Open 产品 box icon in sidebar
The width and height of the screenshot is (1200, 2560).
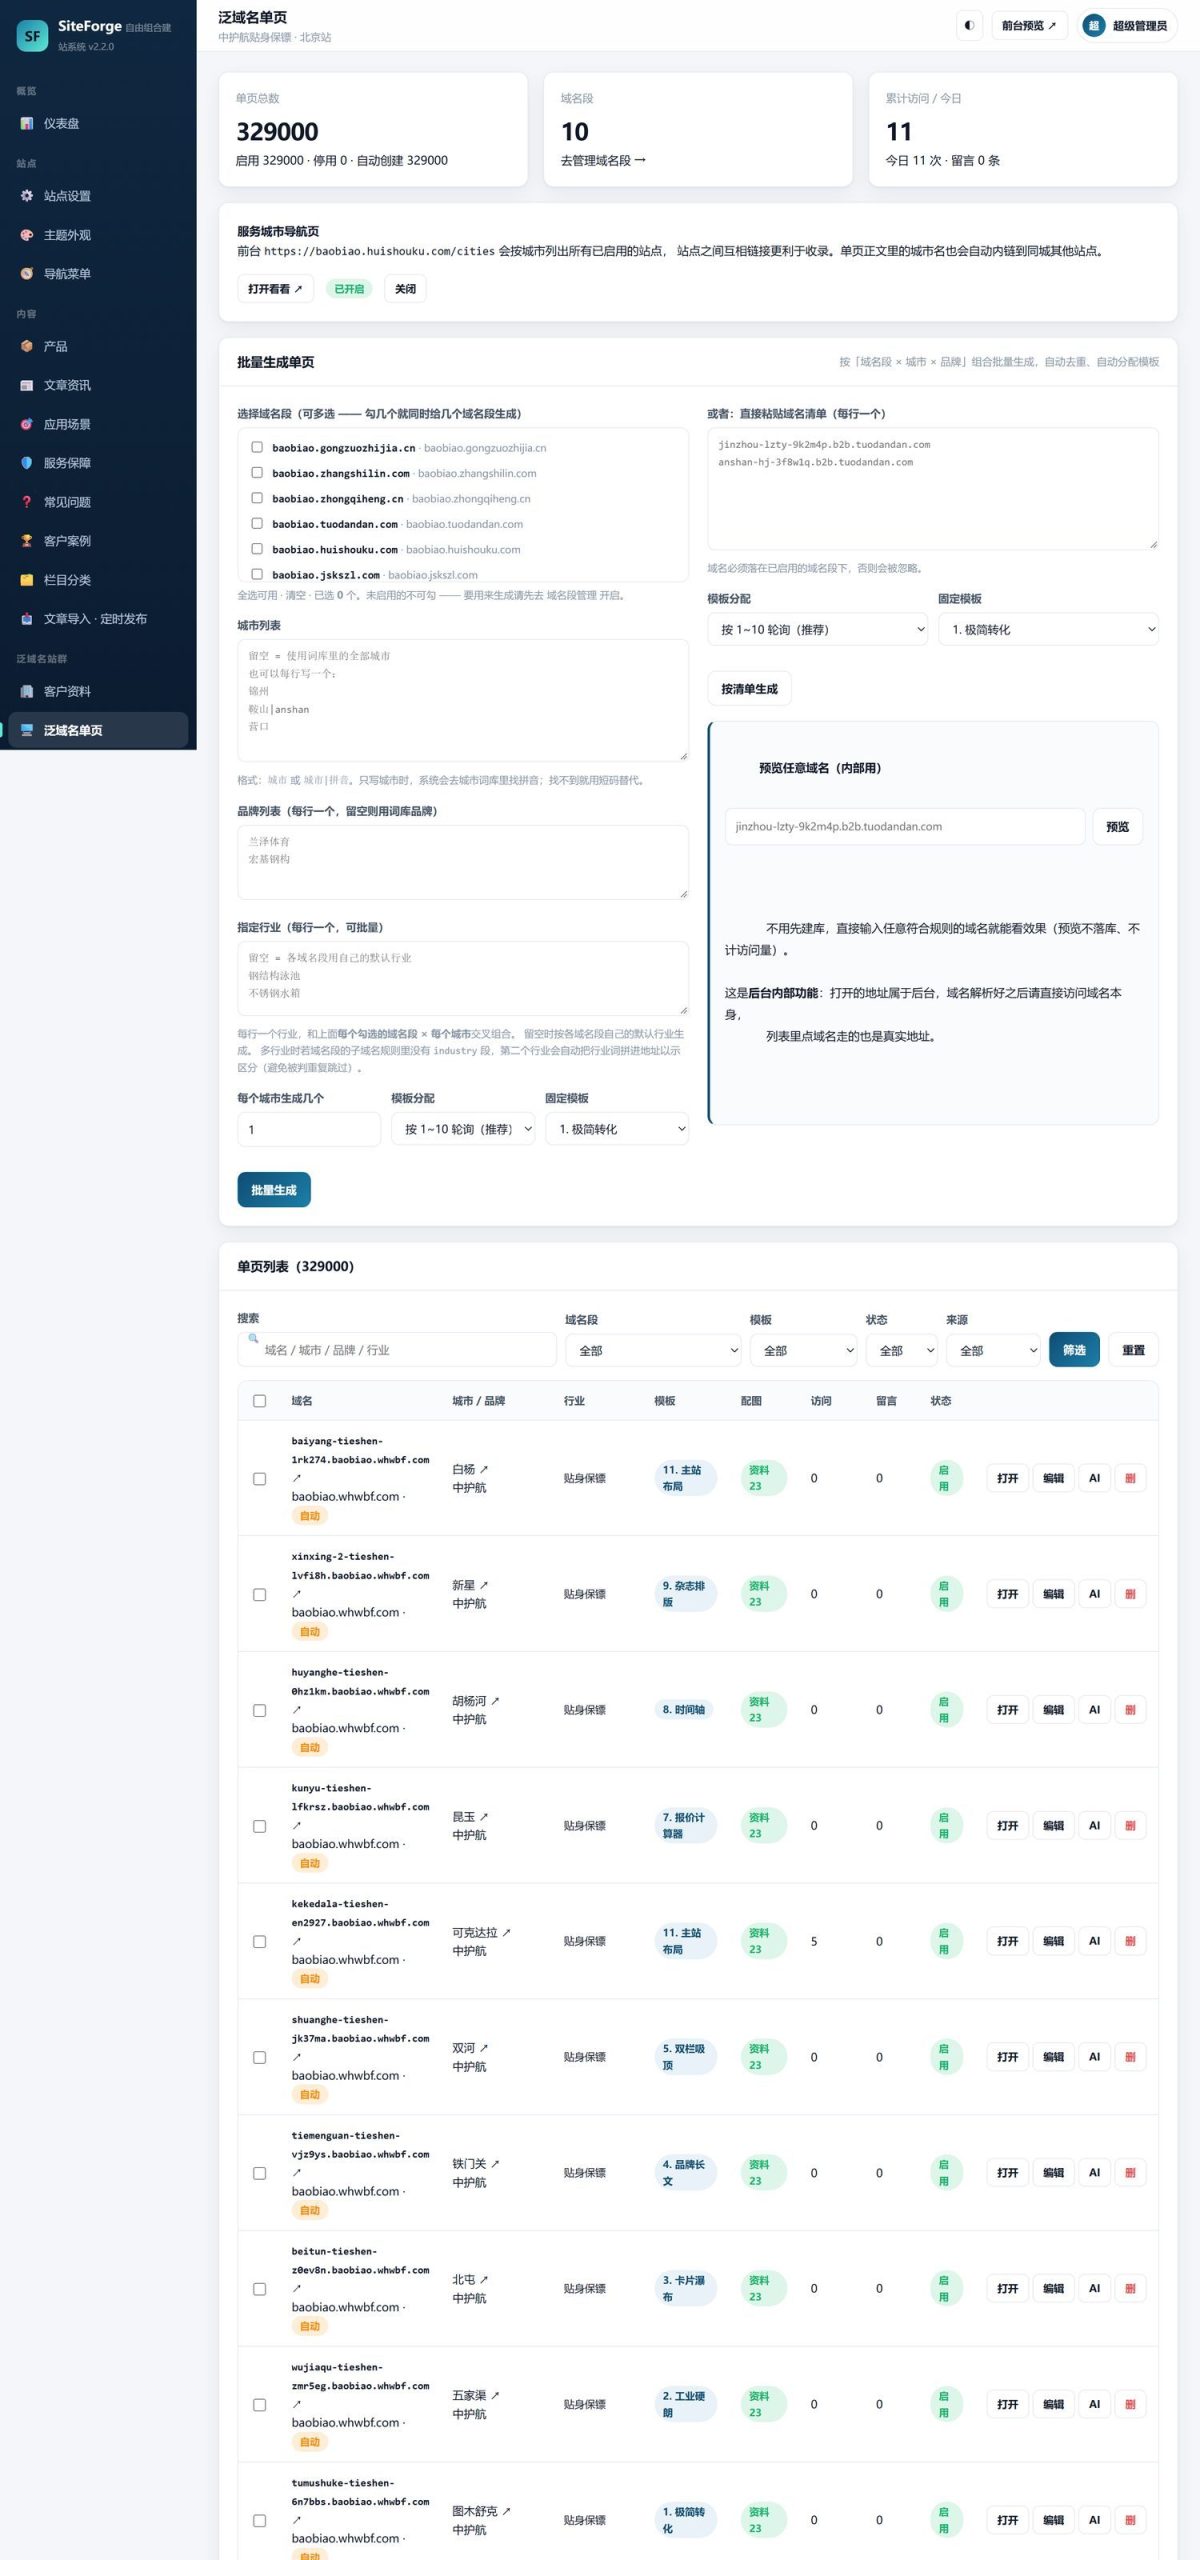[x=27, y=346]
